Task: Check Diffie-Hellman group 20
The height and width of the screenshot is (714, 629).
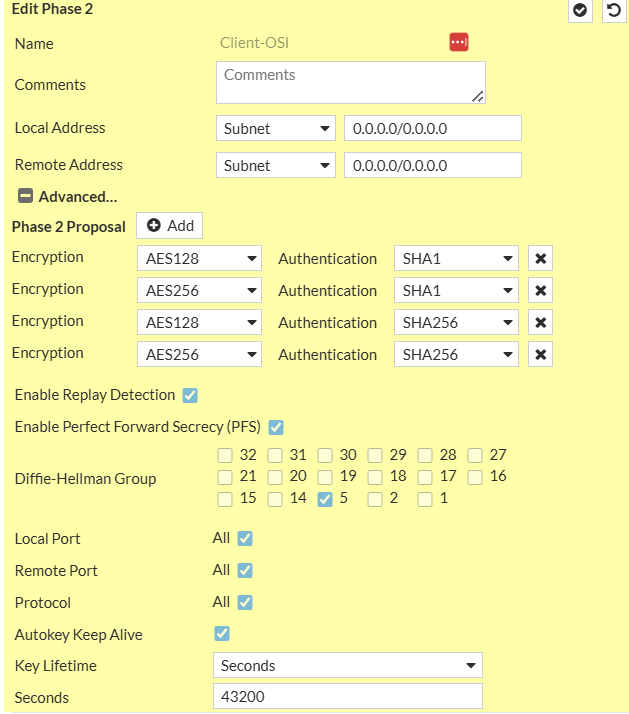Action: [275, 477]
